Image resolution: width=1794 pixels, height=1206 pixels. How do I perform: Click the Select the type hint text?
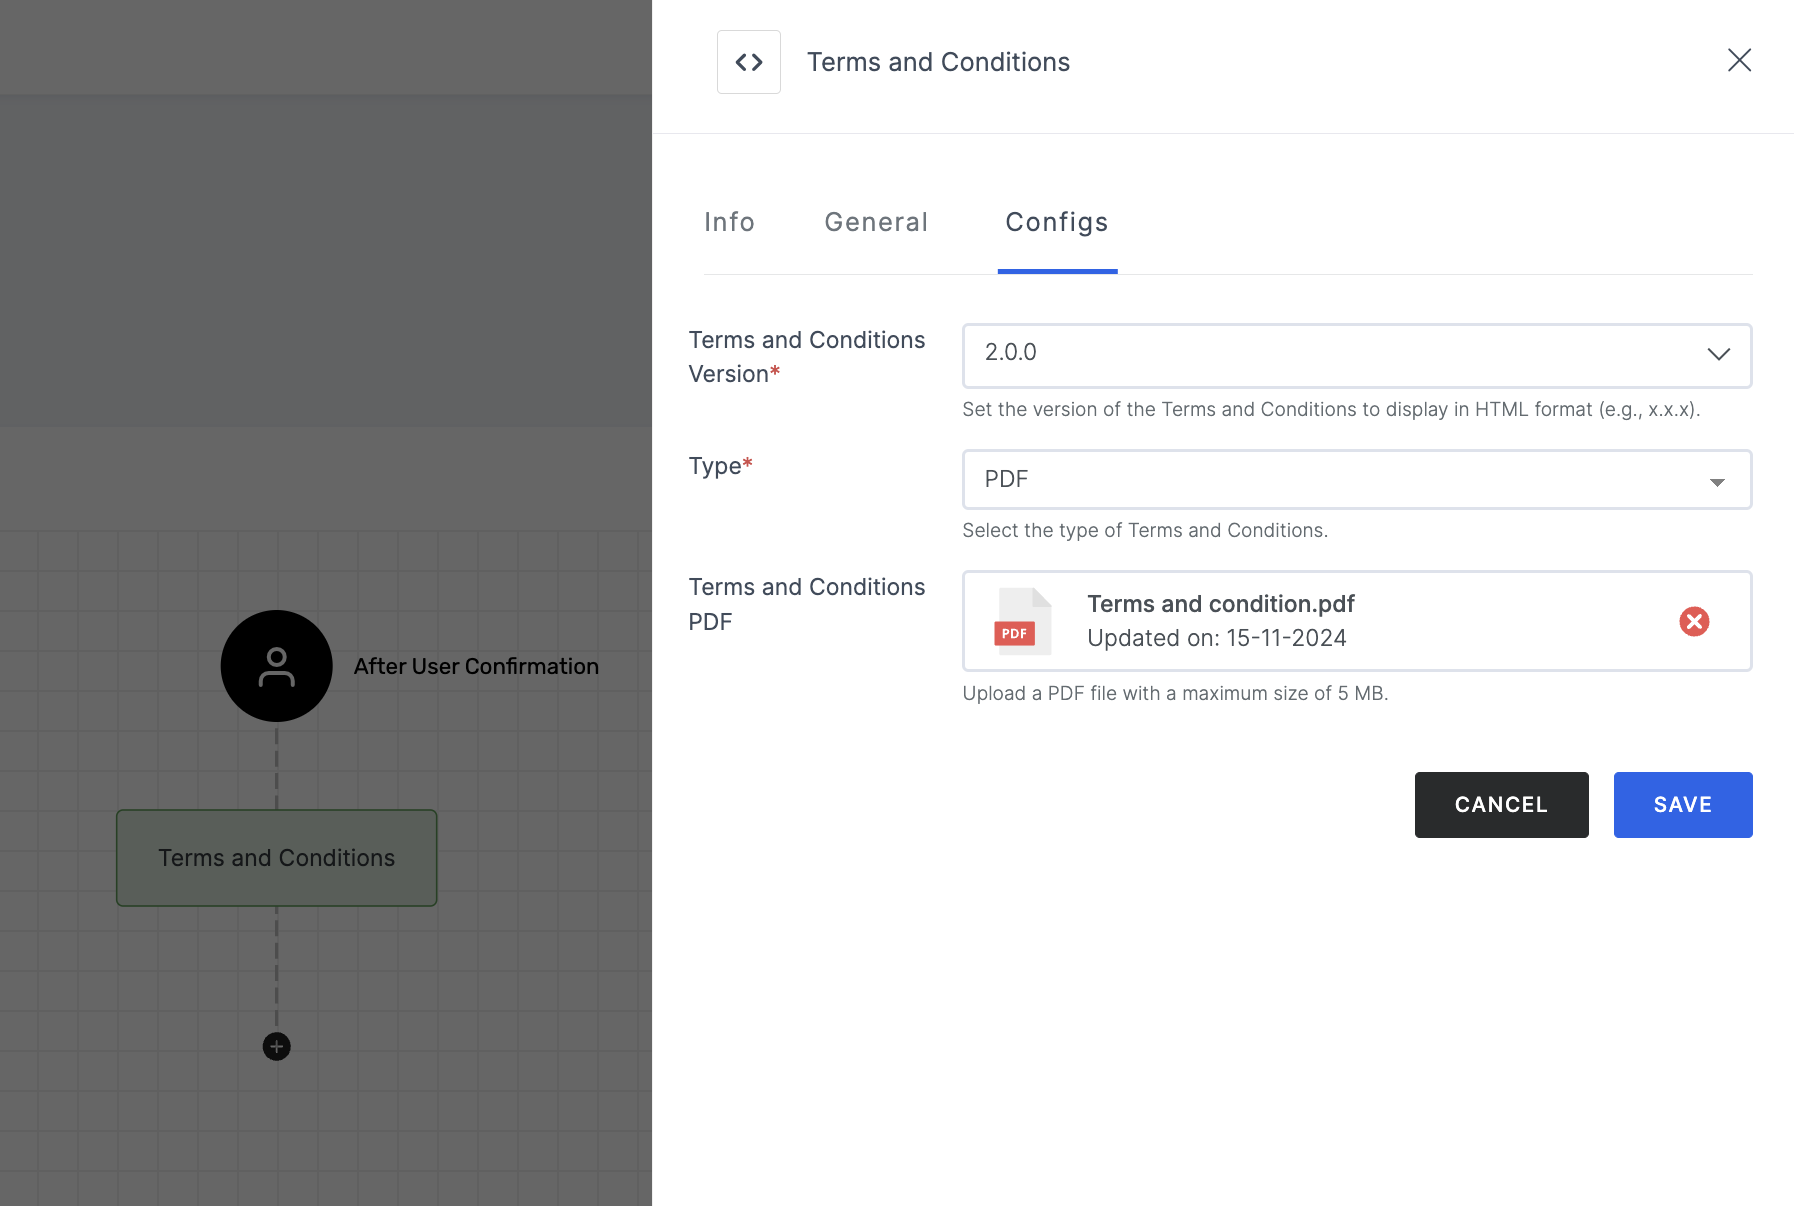1145,530
